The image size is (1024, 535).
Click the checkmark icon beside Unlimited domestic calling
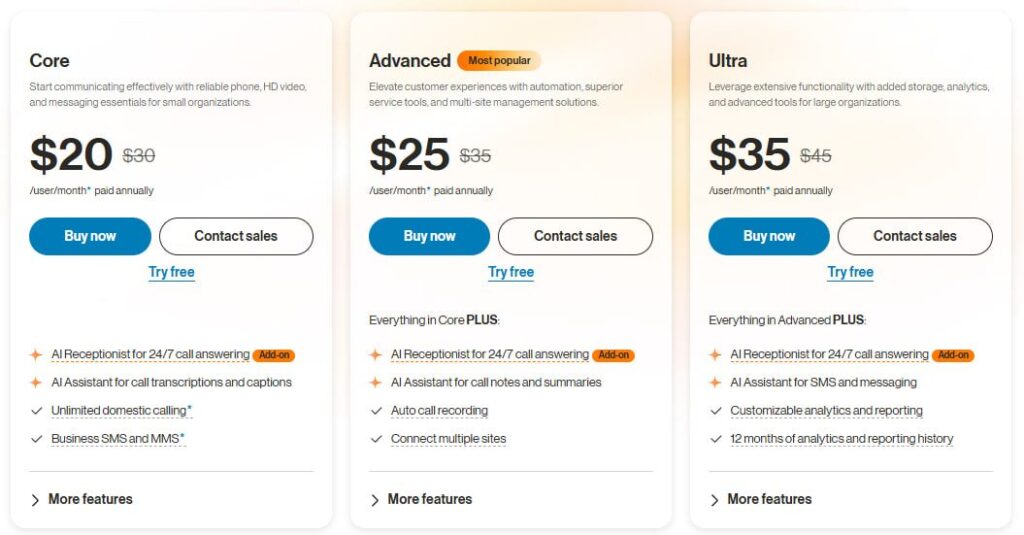pyautogui.click(x=37, y=411)
